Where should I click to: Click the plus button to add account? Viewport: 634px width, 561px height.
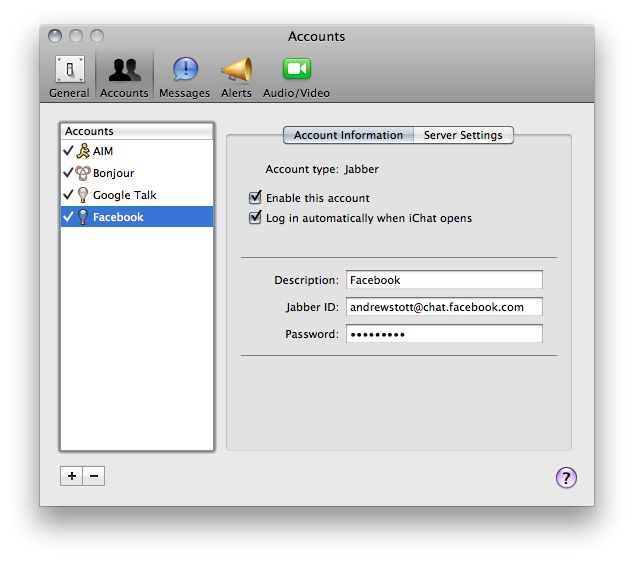click(x=71, y=477)
